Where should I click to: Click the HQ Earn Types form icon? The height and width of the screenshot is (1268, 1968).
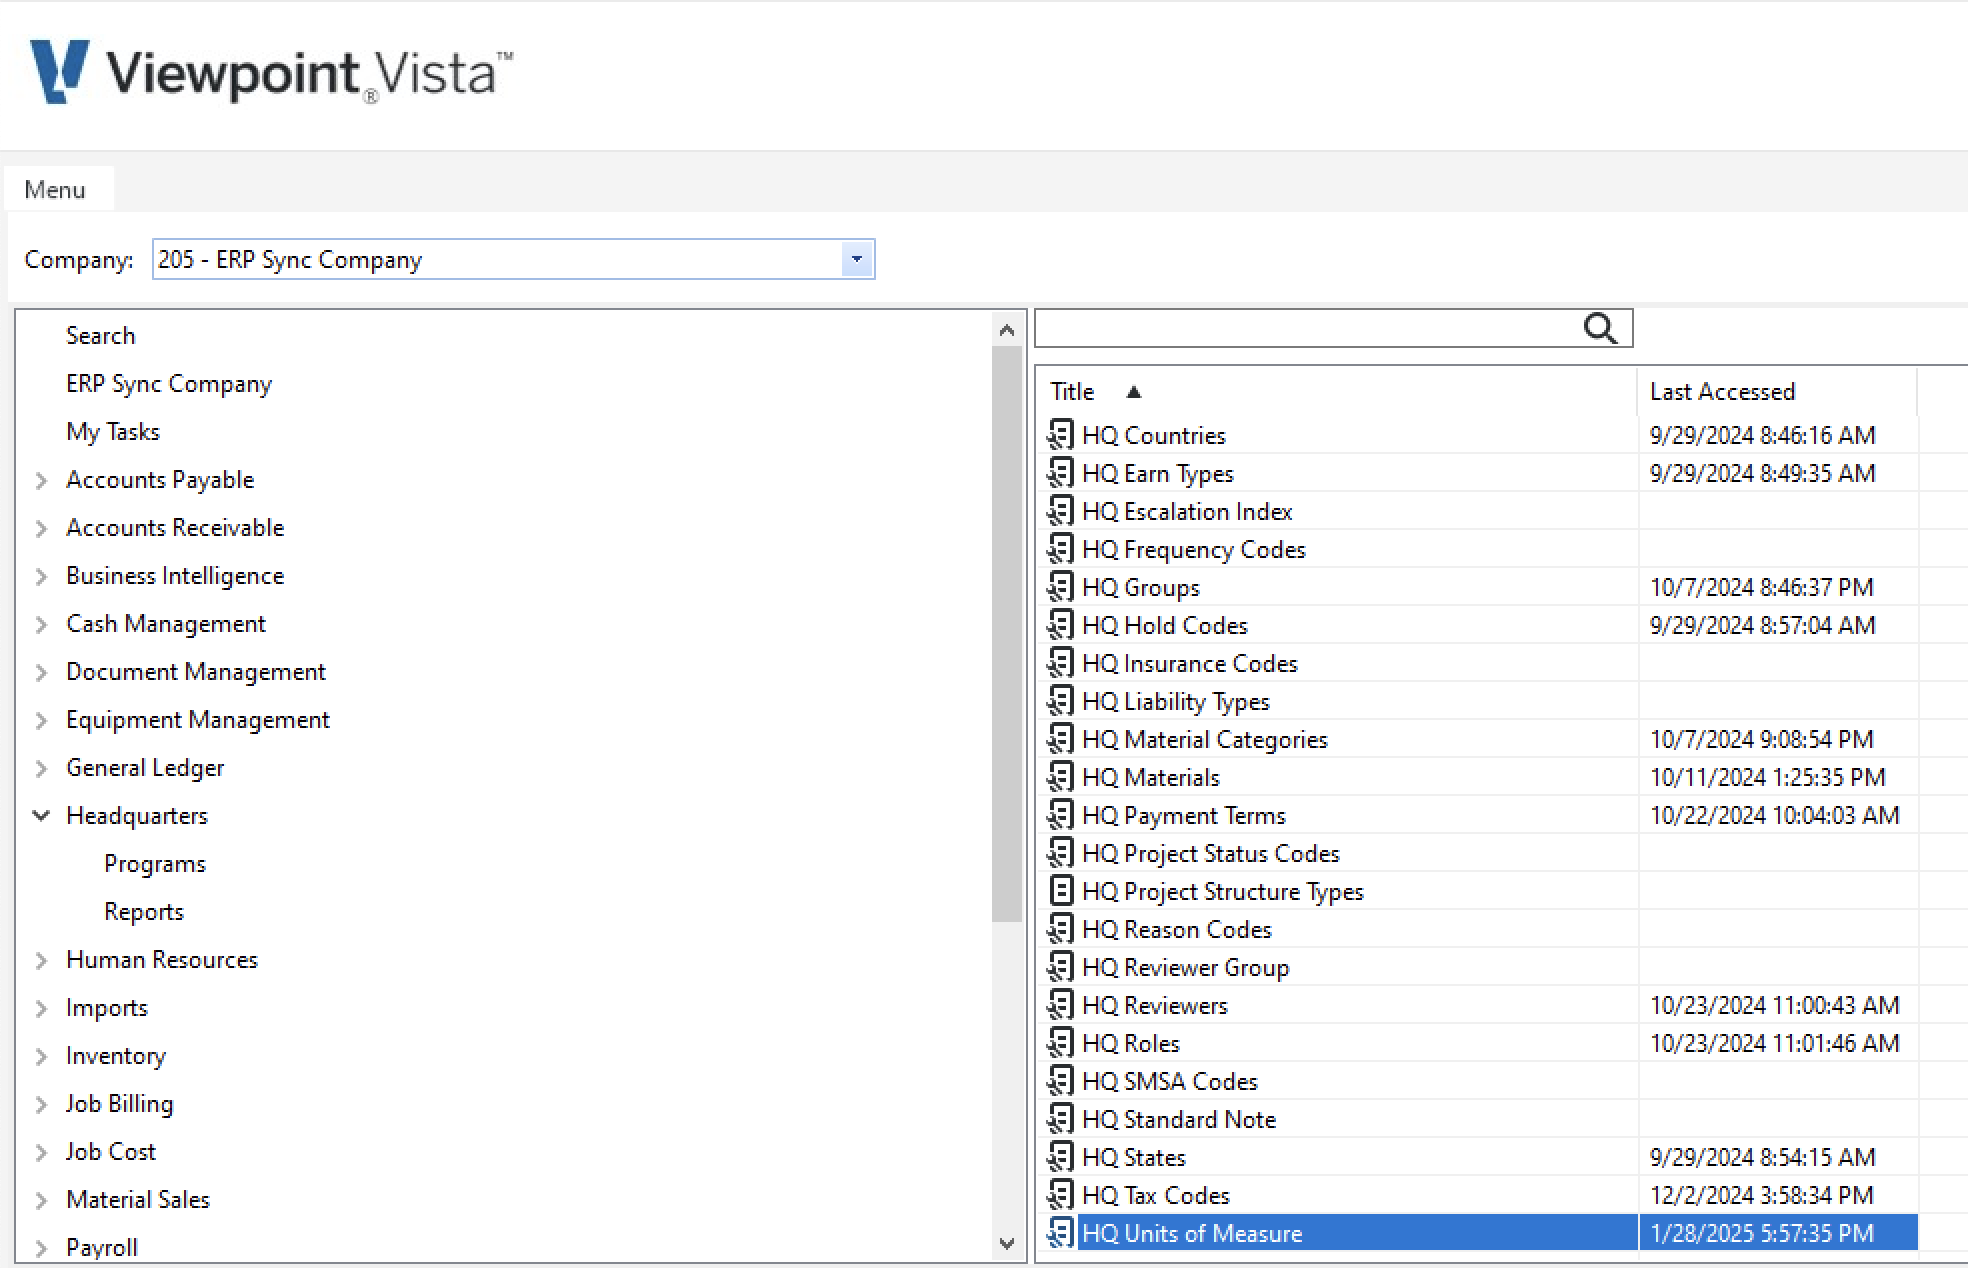pos(1061,473)
